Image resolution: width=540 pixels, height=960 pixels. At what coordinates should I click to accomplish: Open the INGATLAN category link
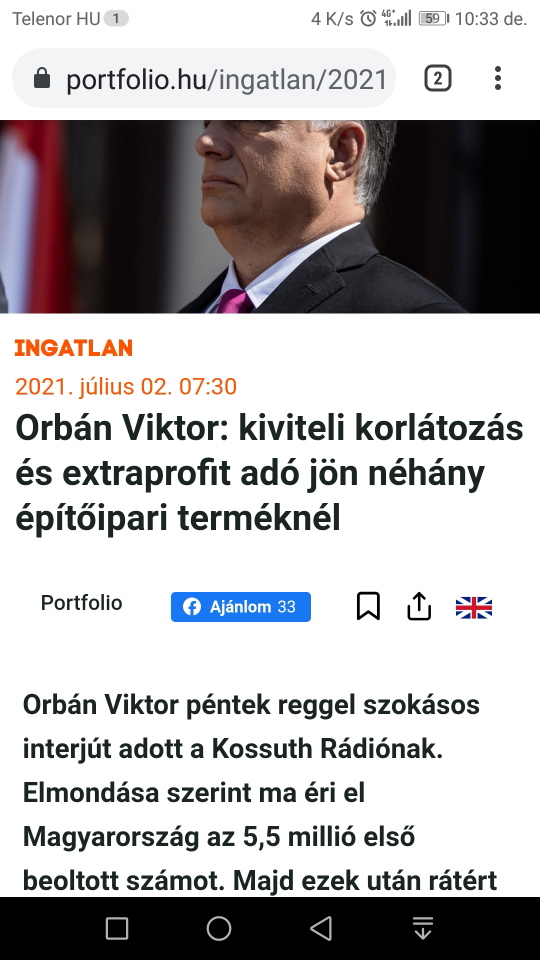(73, 348)
